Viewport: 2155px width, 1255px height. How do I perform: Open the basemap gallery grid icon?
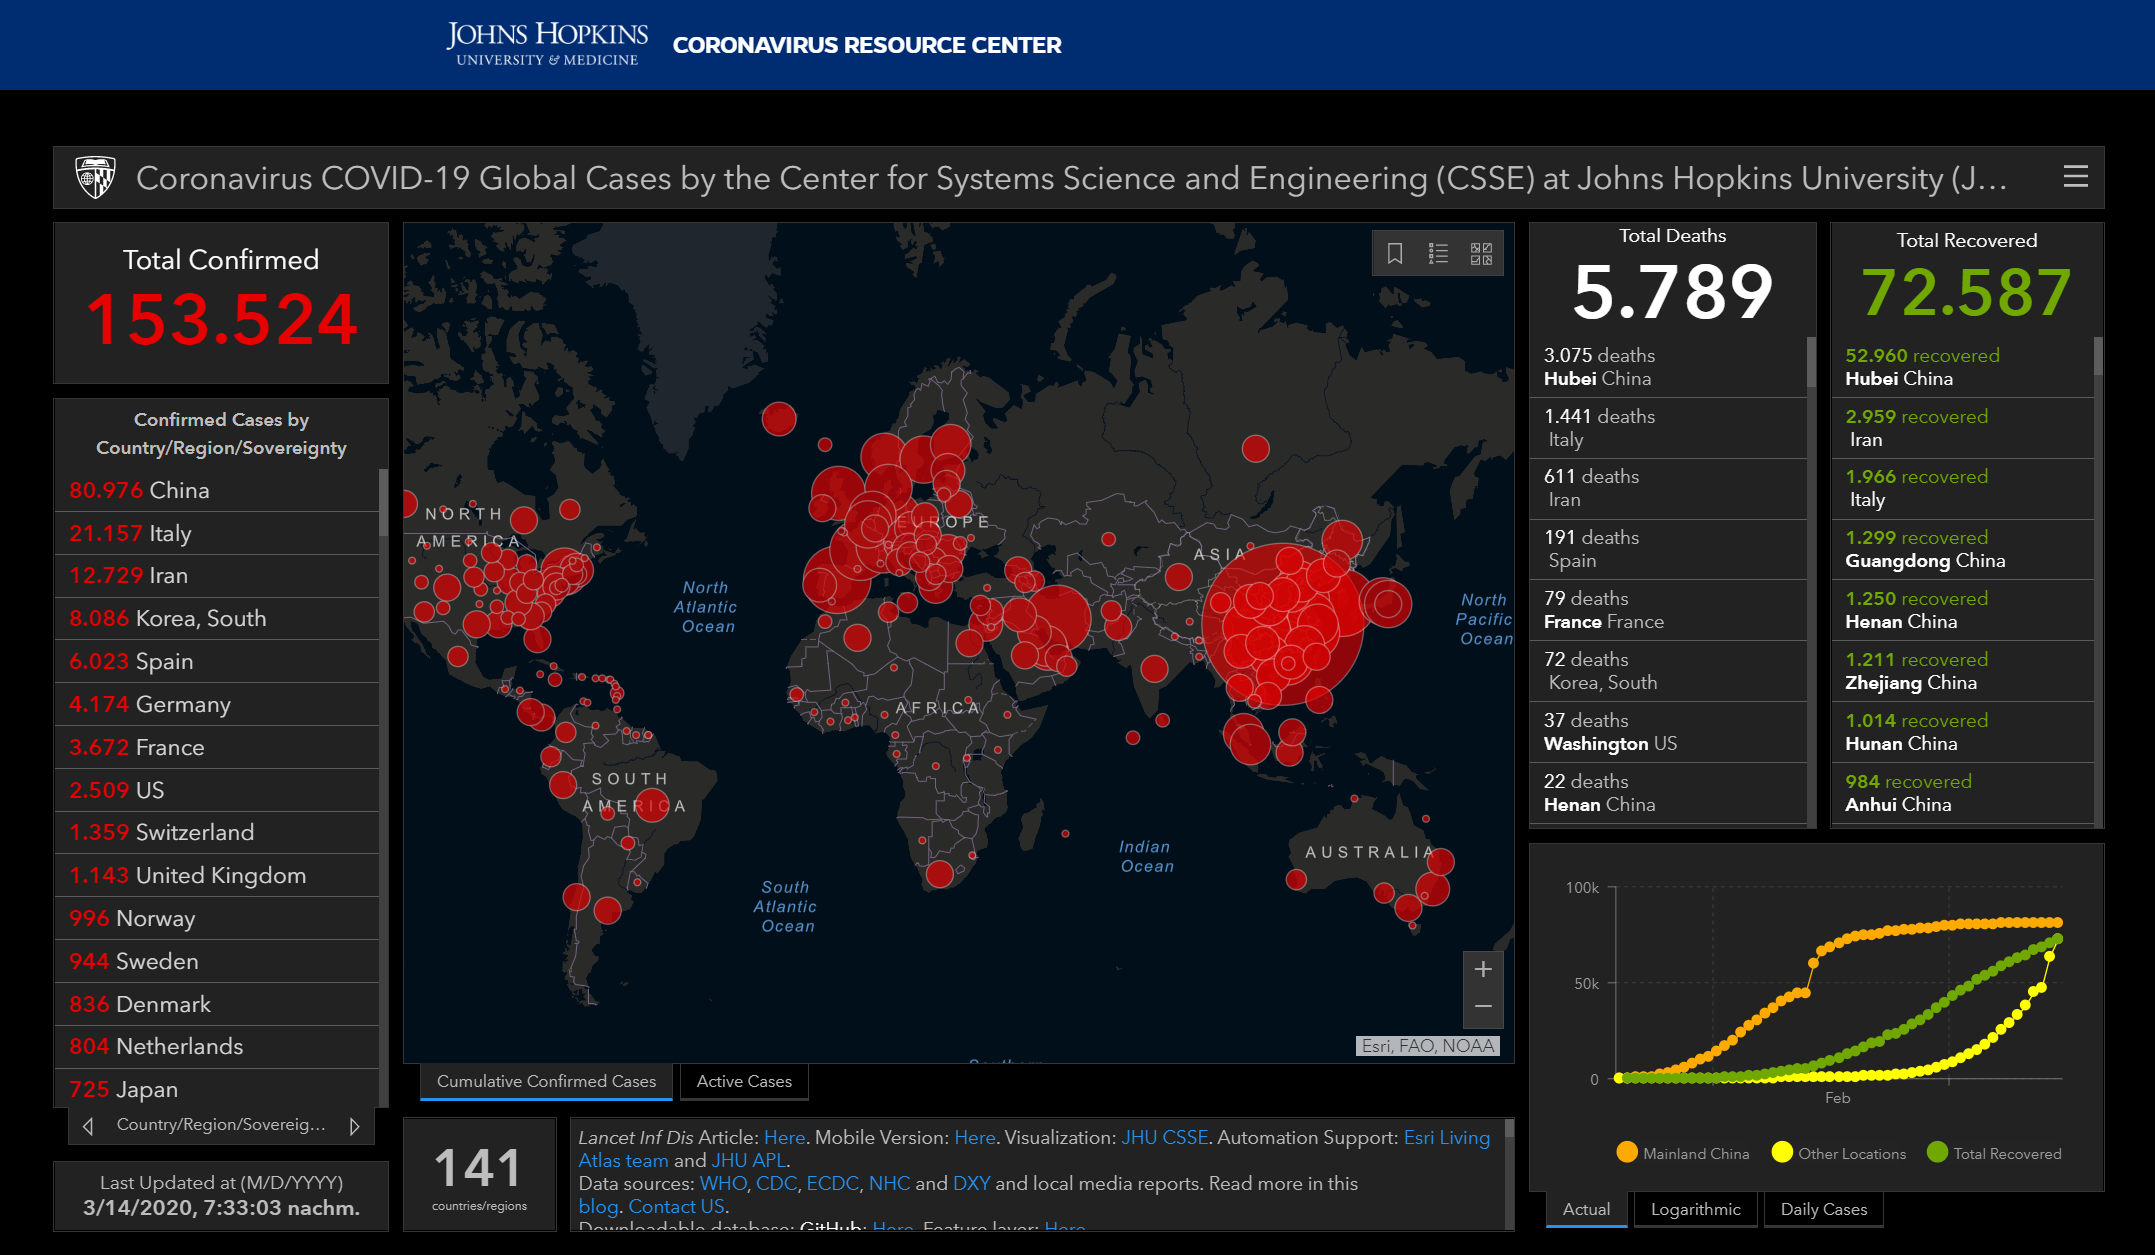1481,253
